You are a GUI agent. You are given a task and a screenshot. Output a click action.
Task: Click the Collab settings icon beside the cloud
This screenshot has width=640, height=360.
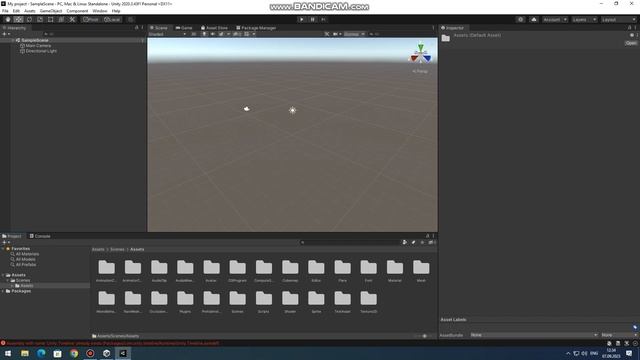tap(520, 19)
